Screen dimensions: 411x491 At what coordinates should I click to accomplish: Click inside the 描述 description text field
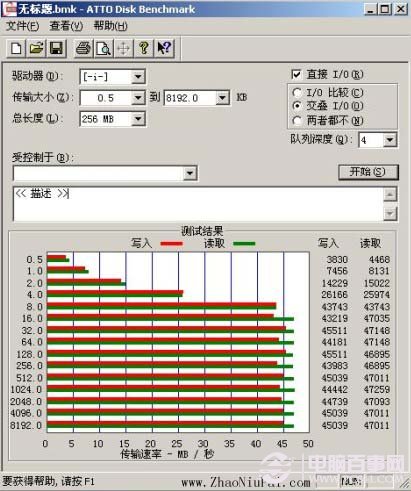point(198,204)
